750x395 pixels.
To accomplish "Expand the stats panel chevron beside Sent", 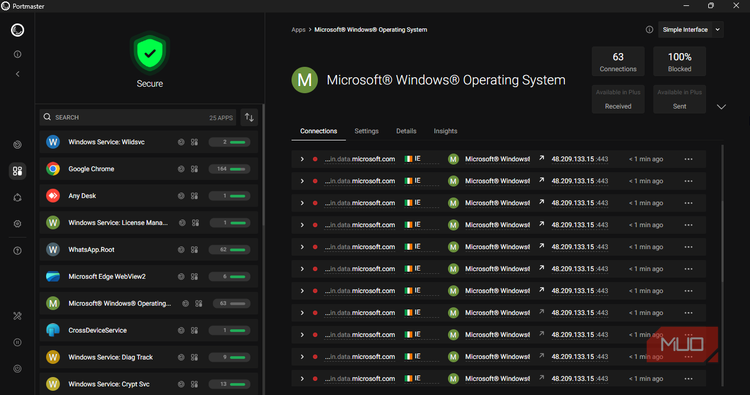I will pos(721,107).
